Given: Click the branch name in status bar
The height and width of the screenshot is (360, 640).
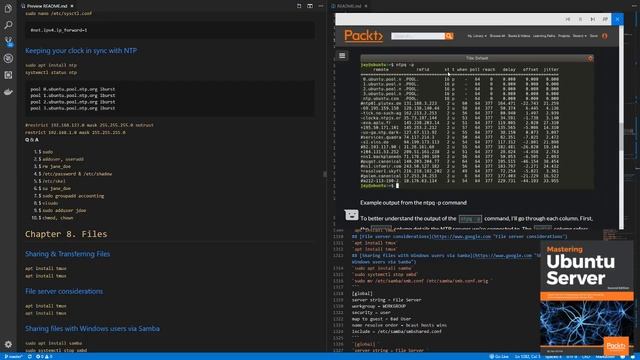Looking at the screenshot, I should point(13,357).
